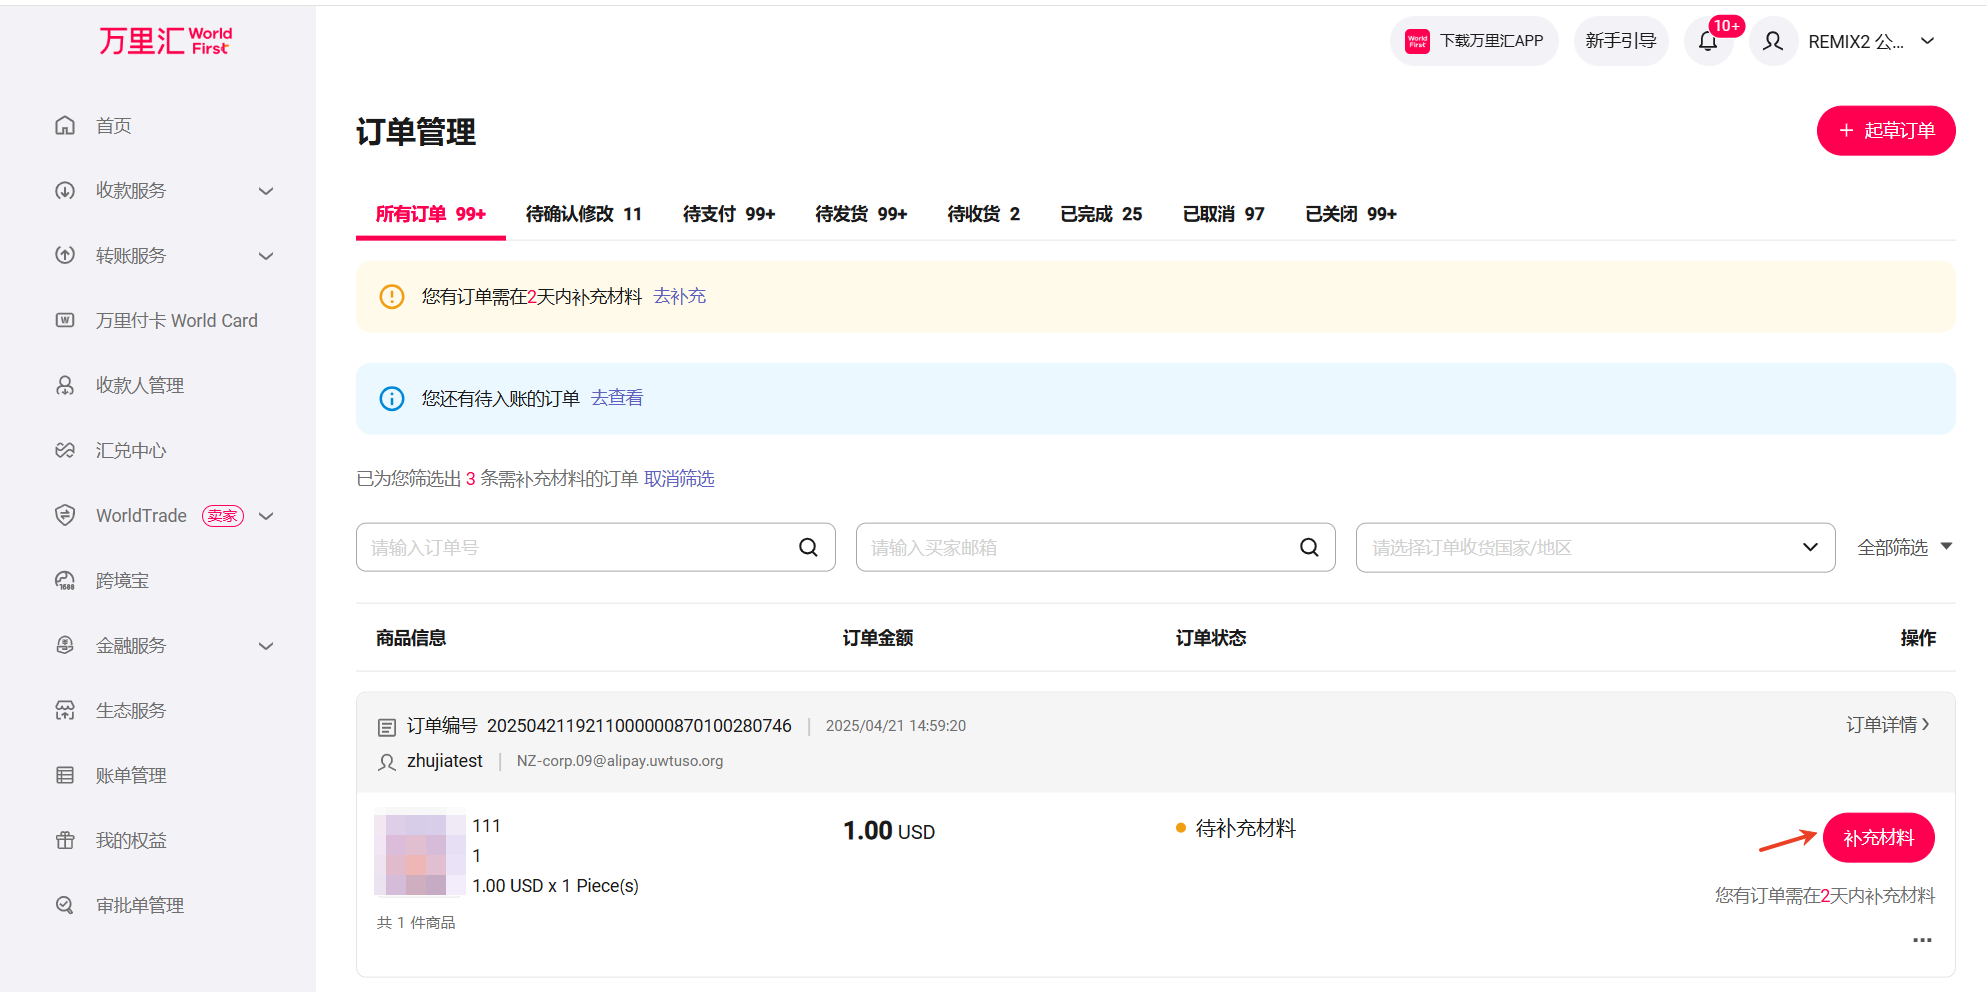Open the 万里付卡 World Card sidebar icon
The width and height of the screenshot is (1987, 992).
pos(64,320)
